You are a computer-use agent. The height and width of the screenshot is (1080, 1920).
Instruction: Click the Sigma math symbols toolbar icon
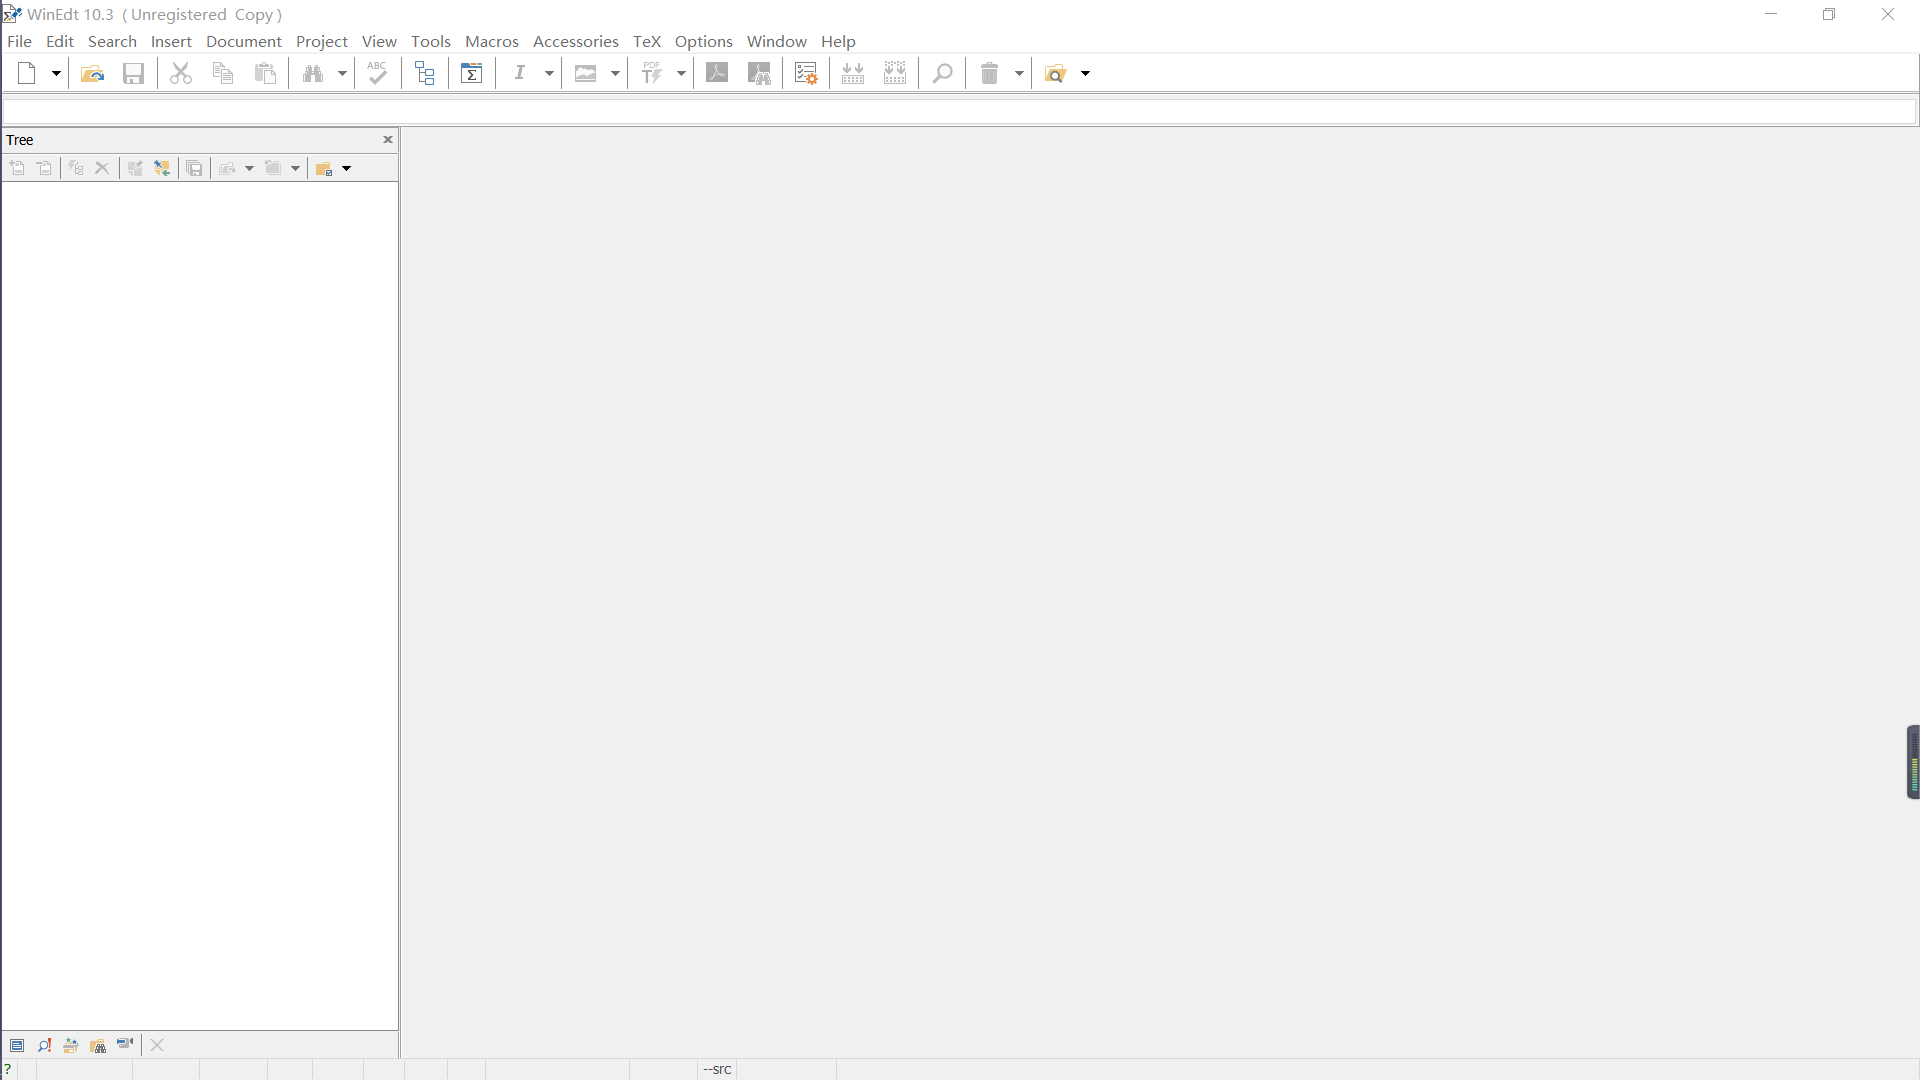tap(472, 73)
